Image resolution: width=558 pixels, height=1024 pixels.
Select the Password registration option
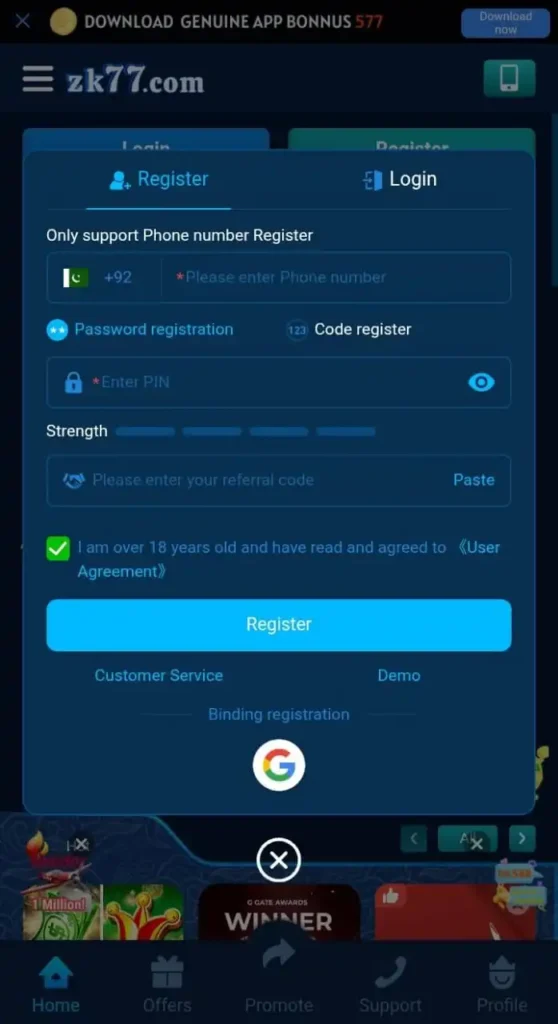click(x=140, y=330)
